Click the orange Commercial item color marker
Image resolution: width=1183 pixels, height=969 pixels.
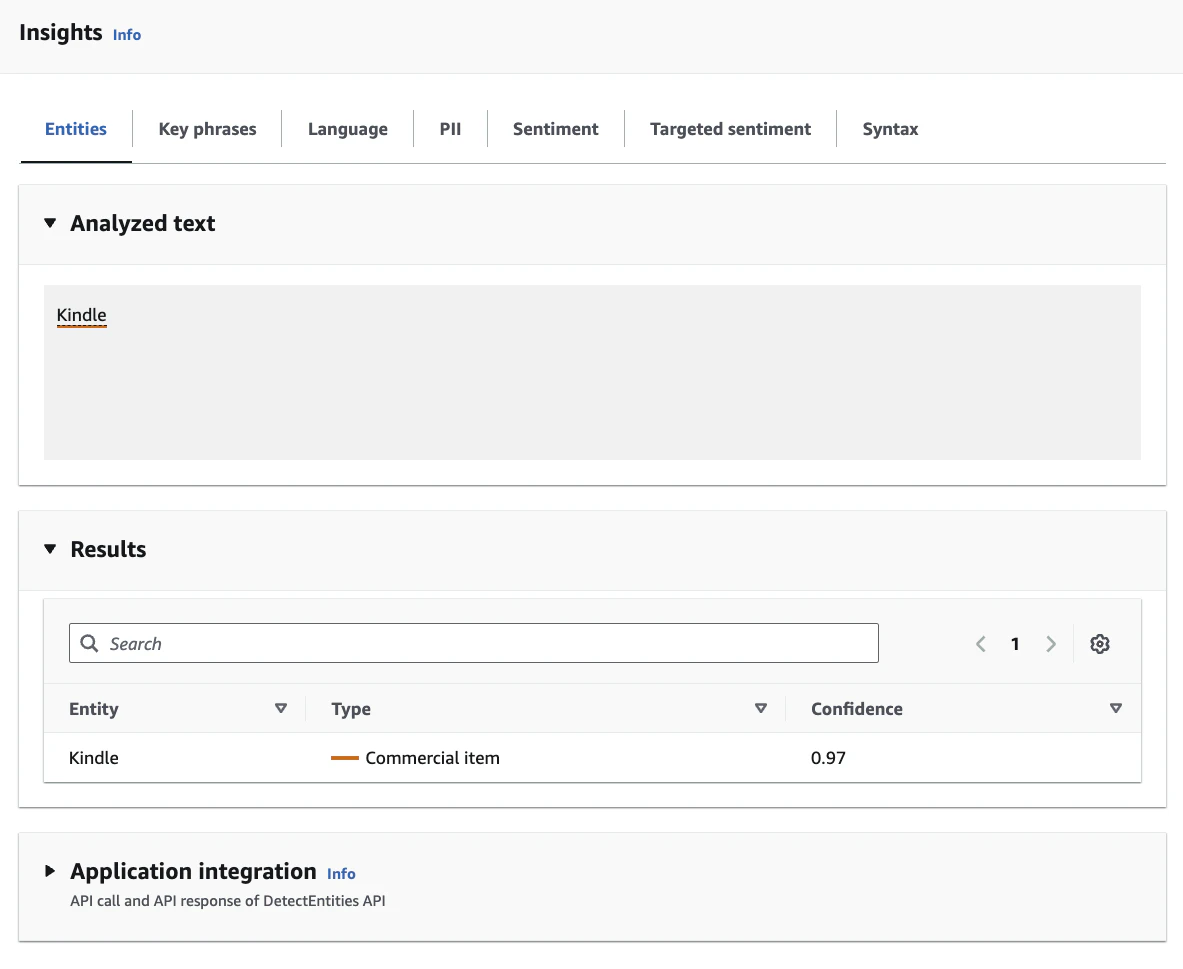pos(345,758)
